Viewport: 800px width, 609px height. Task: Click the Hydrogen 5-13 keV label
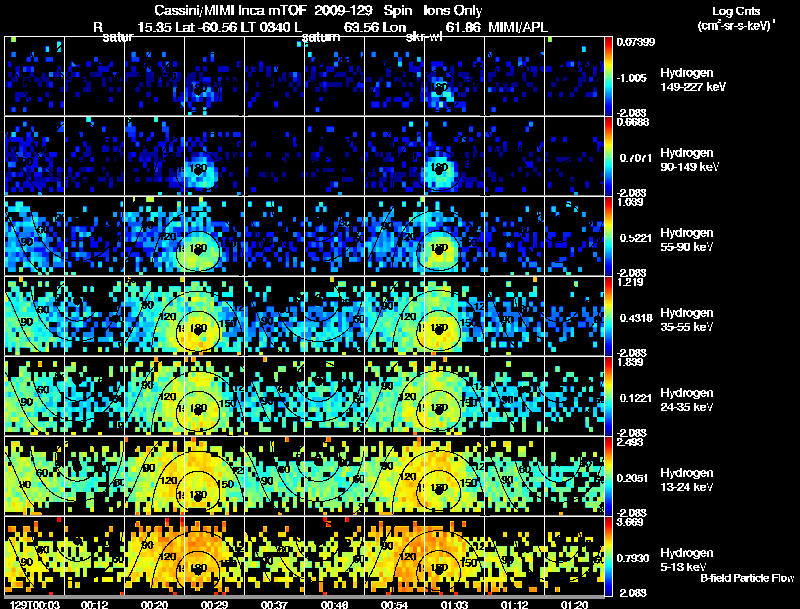(687, 560)
